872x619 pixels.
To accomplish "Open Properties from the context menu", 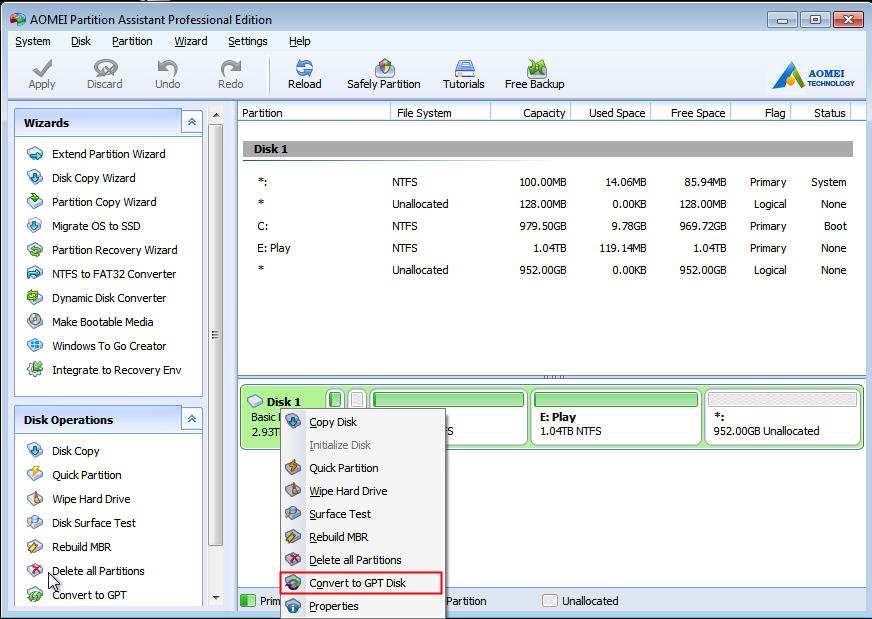I will click(363, 606).
